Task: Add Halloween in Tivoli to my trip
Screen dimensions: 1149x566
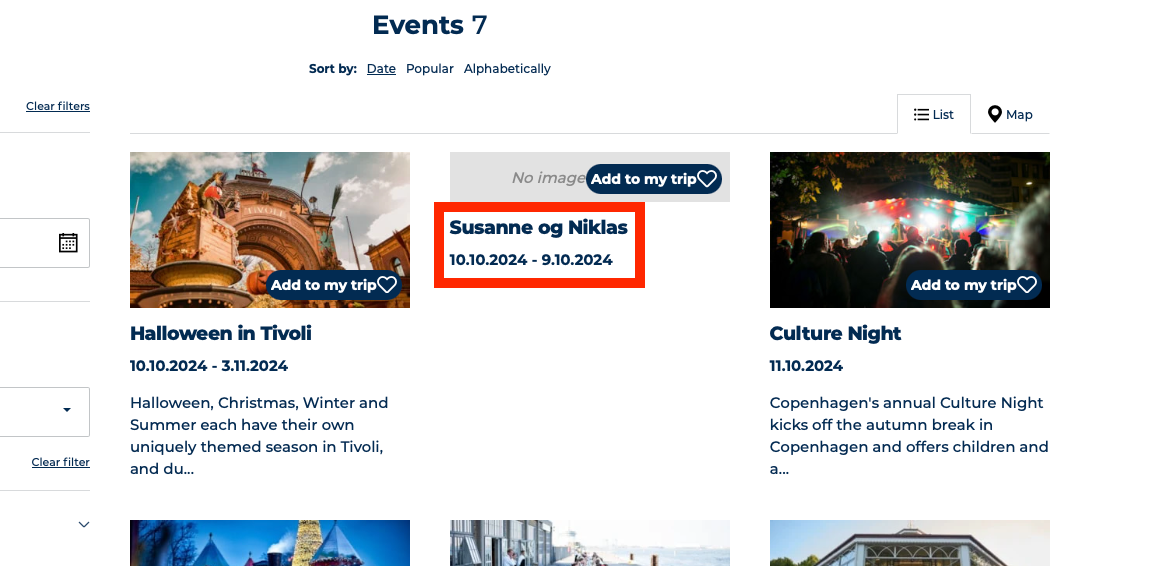Action: point(333,284)
